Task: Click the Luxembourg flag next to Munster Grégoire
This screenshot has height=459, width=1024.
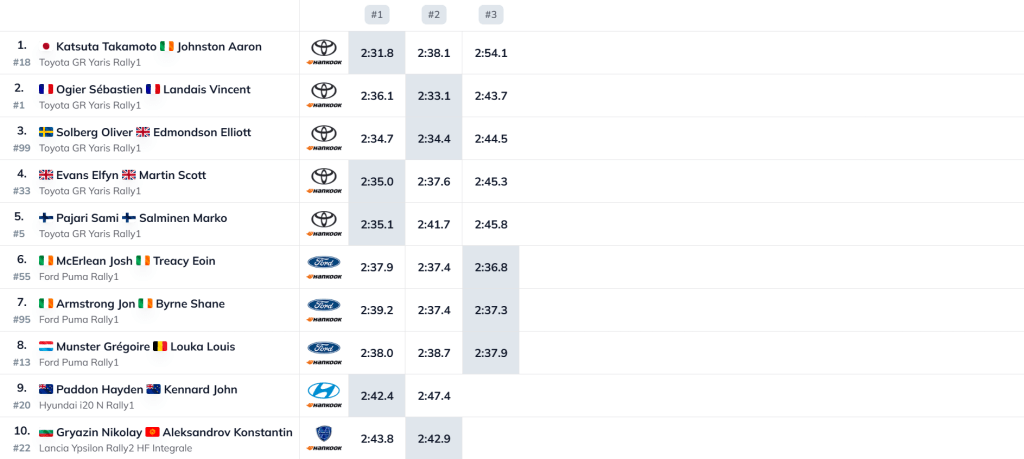Action: tap(46, 347)
